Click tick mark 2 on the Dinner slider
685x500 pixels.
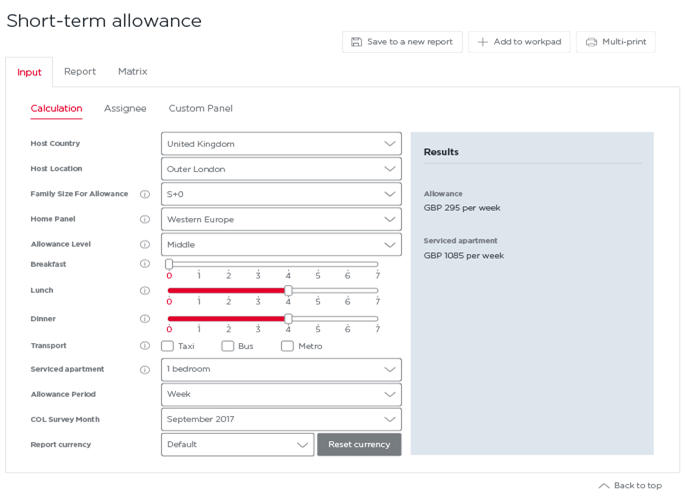tap(228, 329)
